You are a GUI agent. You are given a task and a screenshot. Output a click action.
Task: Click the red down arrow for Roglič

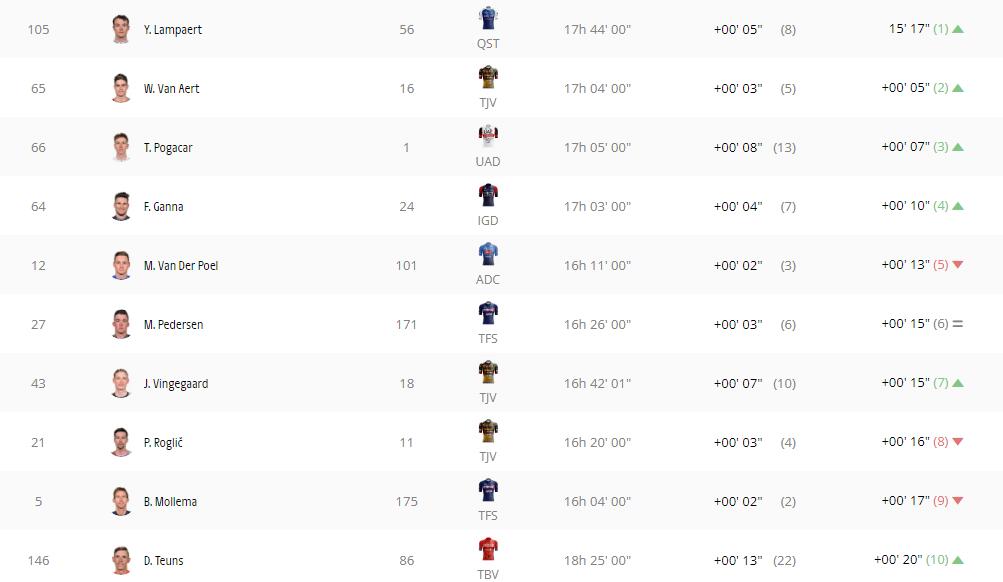(958, 441)
